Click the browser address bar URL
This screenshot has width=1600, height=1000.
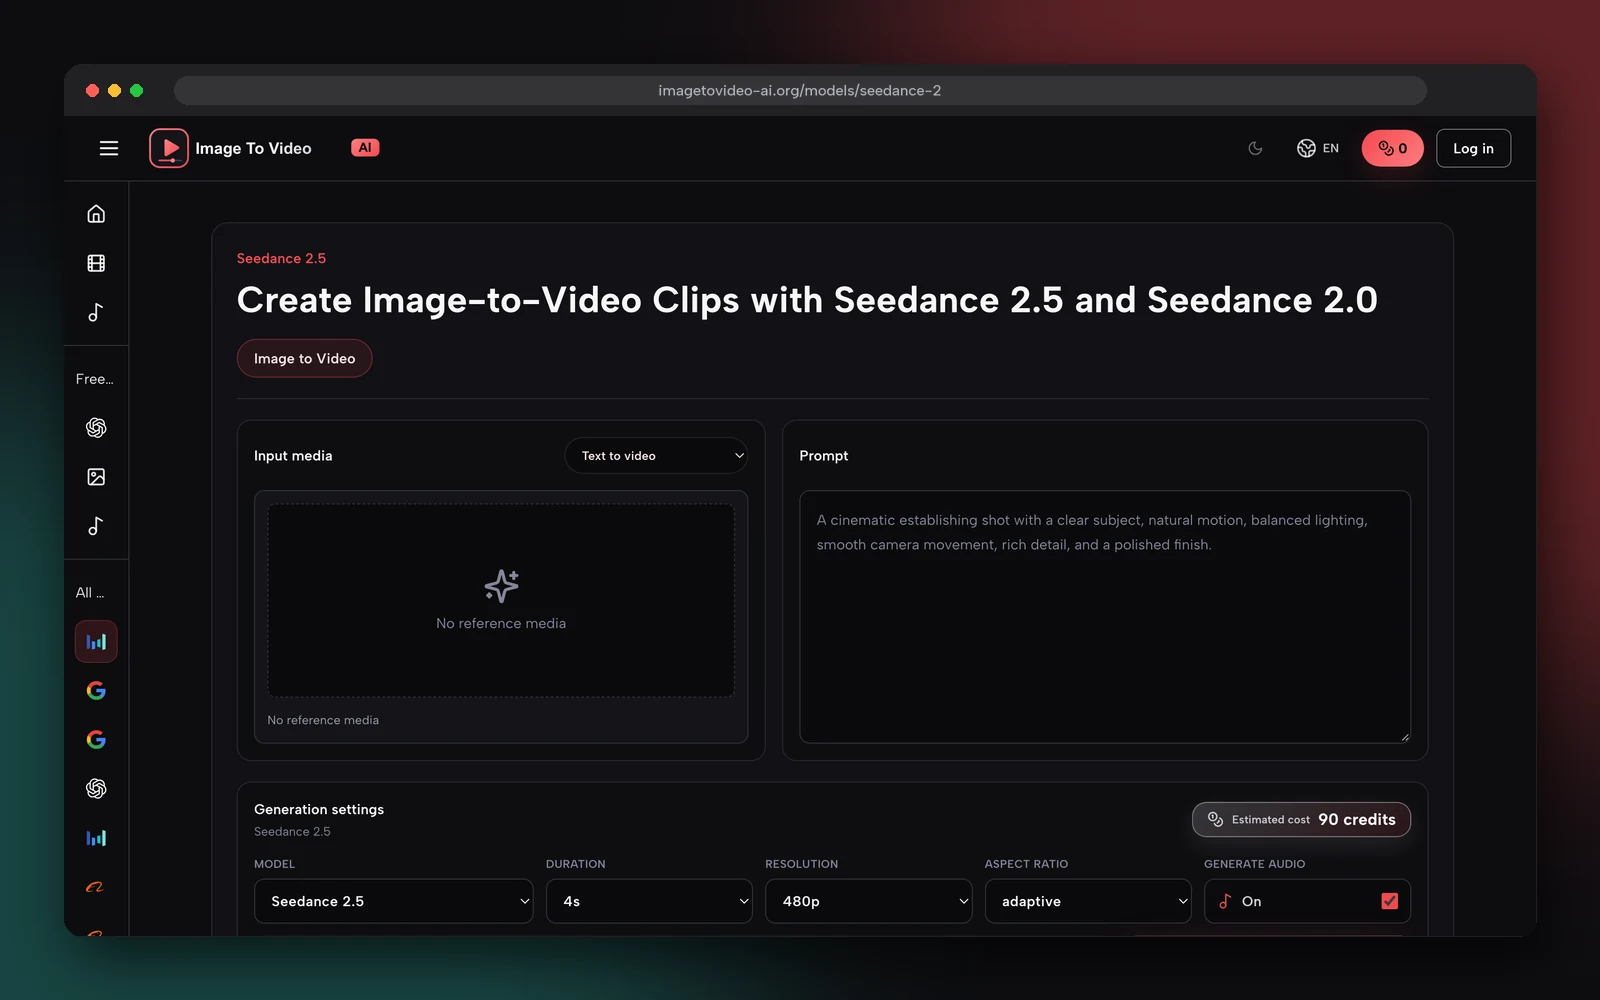click(x=800, y=90)
